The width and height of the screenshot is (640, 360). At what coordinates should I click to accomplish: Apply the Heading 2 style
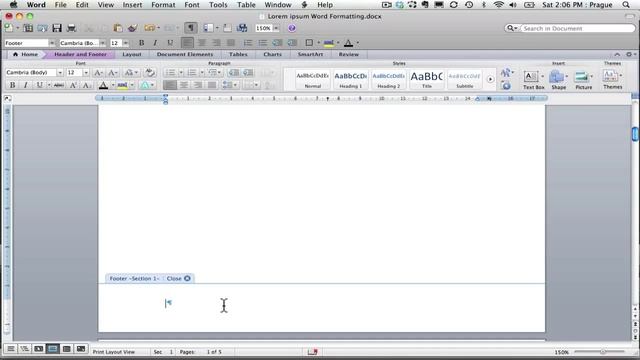[389, 79]
